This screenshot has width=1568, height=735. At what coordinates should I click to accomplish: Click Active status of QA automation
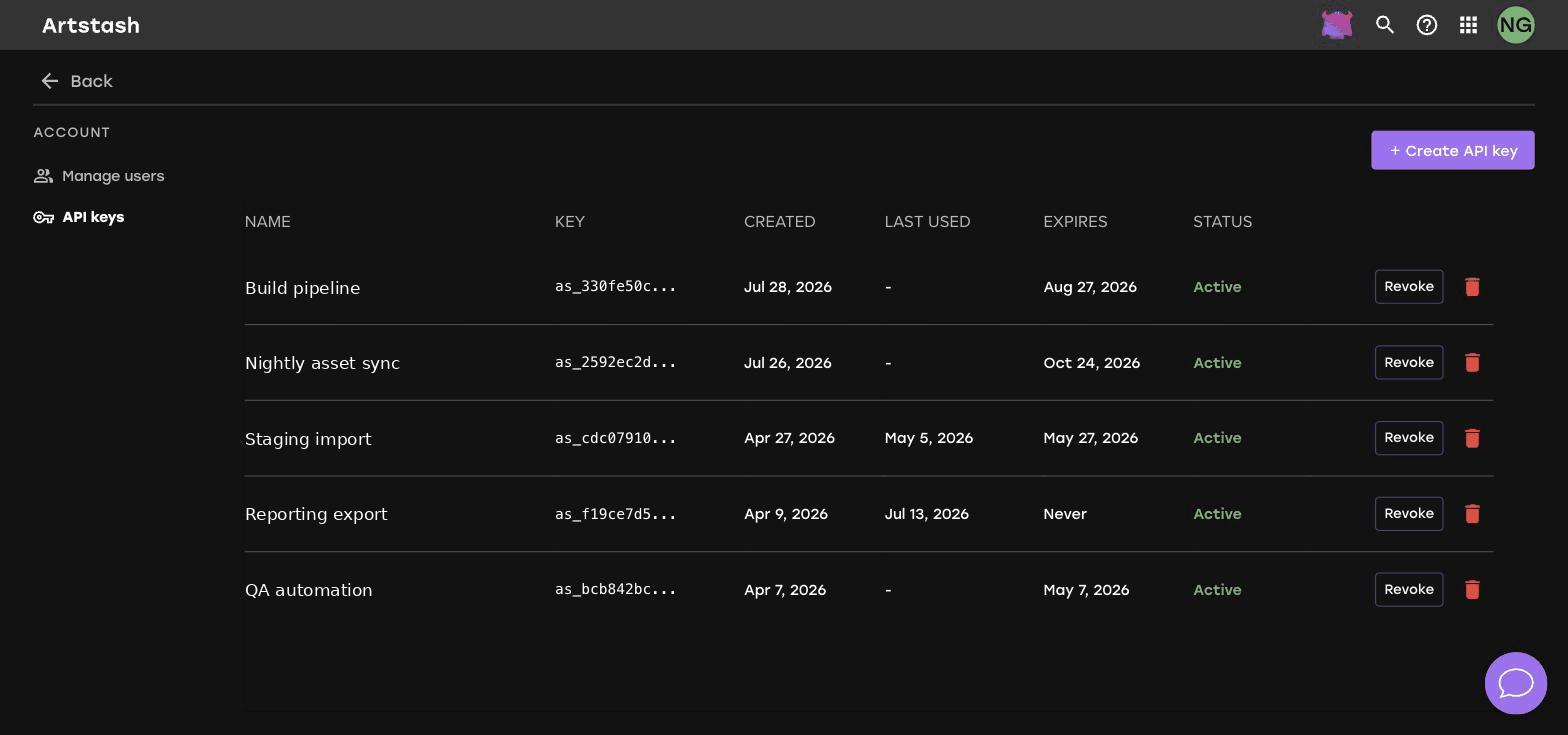coord(1217,590)
